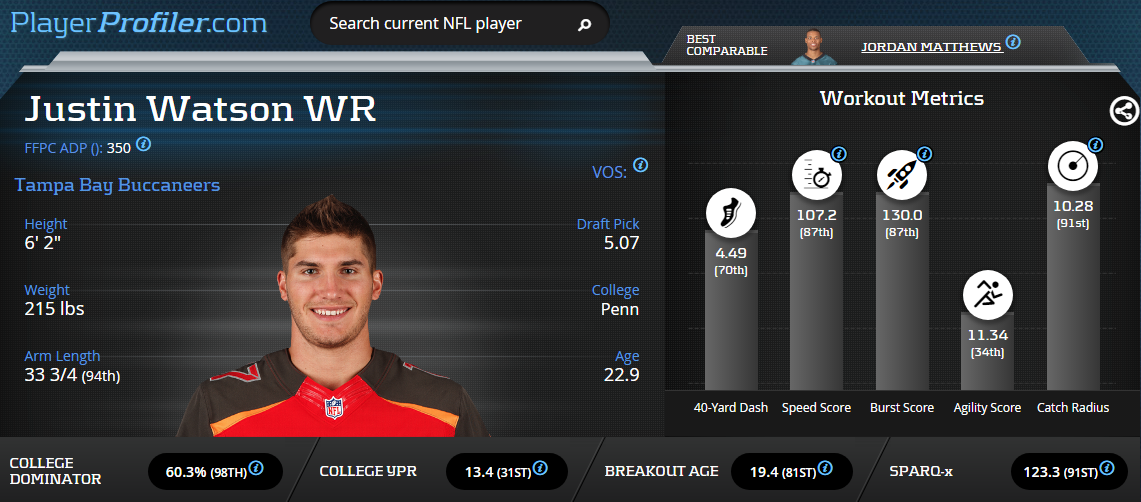
Task: Click the Burst Score rocket icon
Action: click(902, 175)
